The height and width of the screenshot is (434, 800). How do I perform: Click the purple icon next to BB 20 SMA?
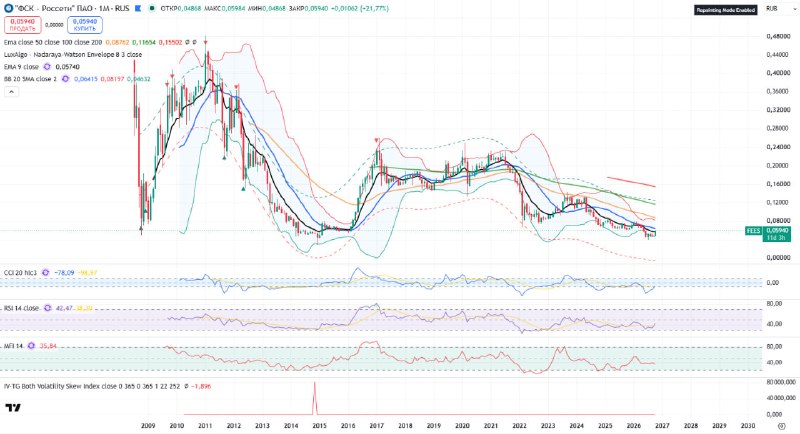tap(65, 79)
